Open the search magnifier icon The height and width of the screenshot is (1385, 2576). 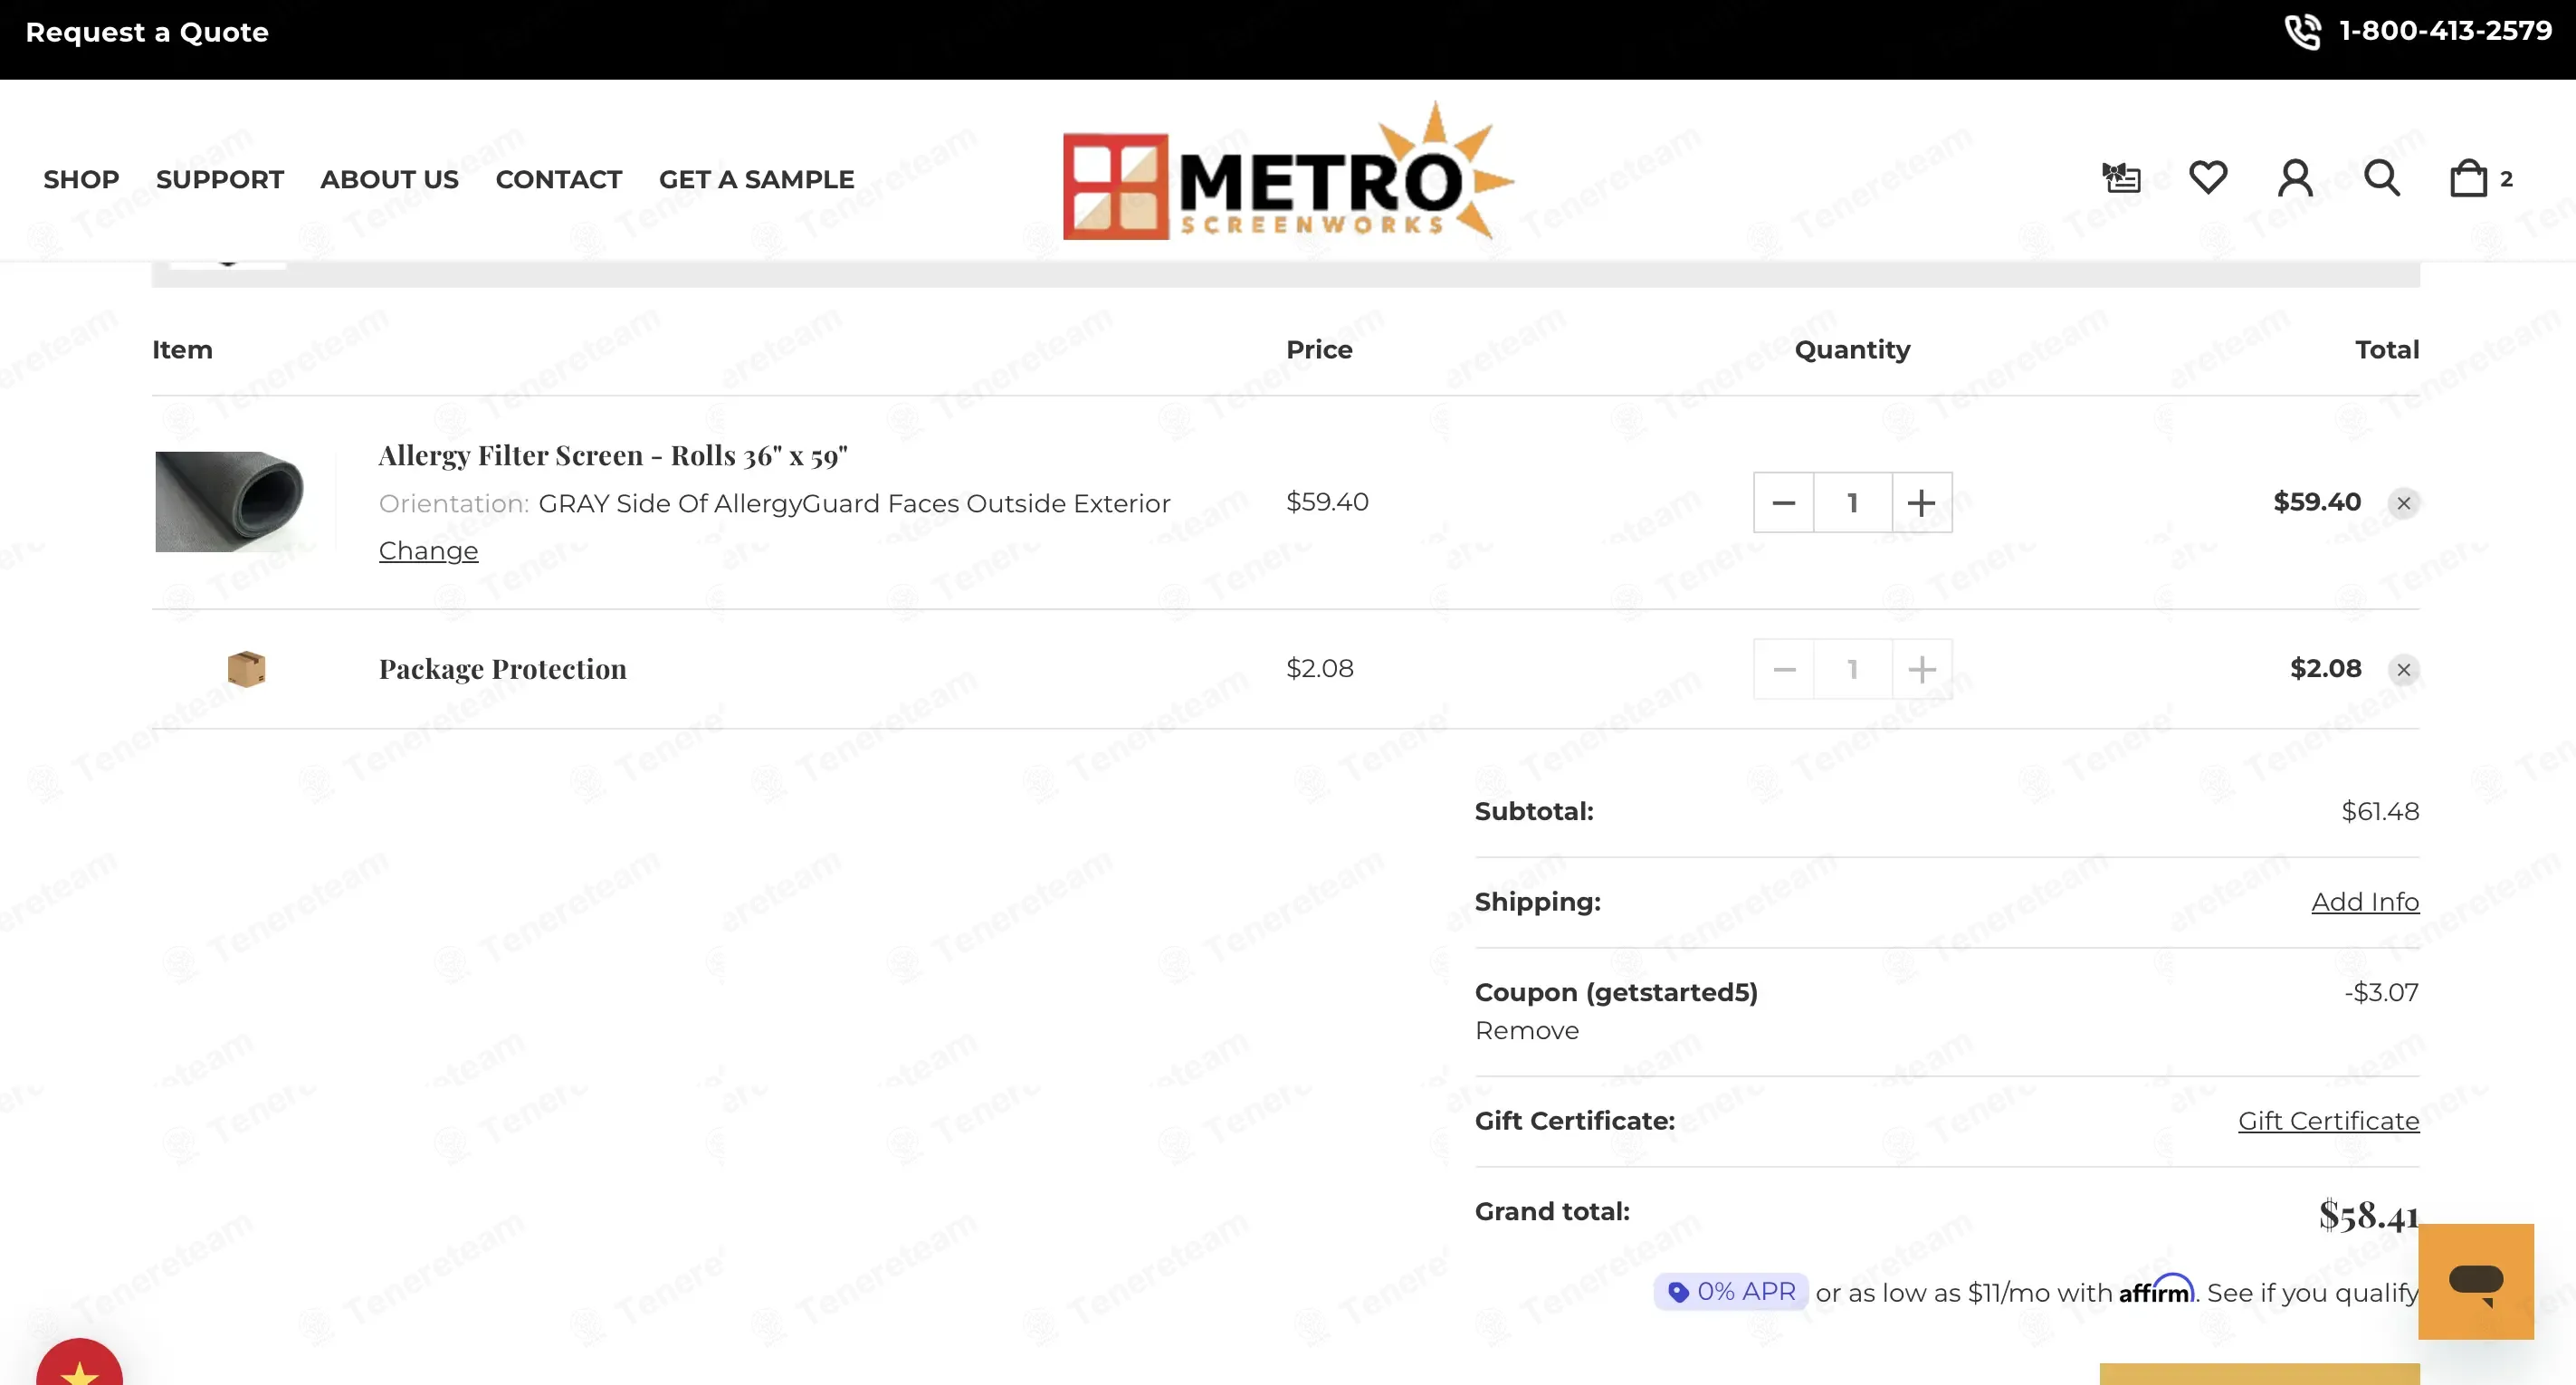point(2382,178)
